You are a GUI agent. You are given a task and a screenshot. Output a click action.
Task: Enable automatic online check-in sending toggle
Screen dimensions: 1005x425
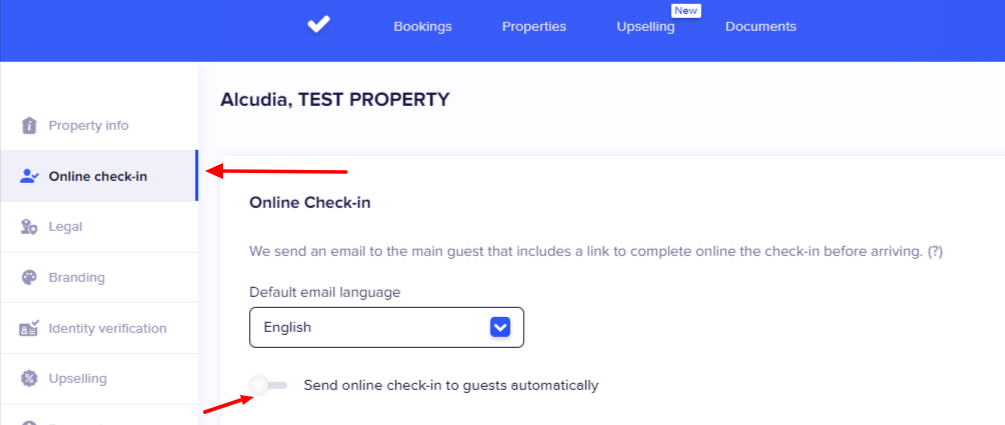[x=267, y=385]
